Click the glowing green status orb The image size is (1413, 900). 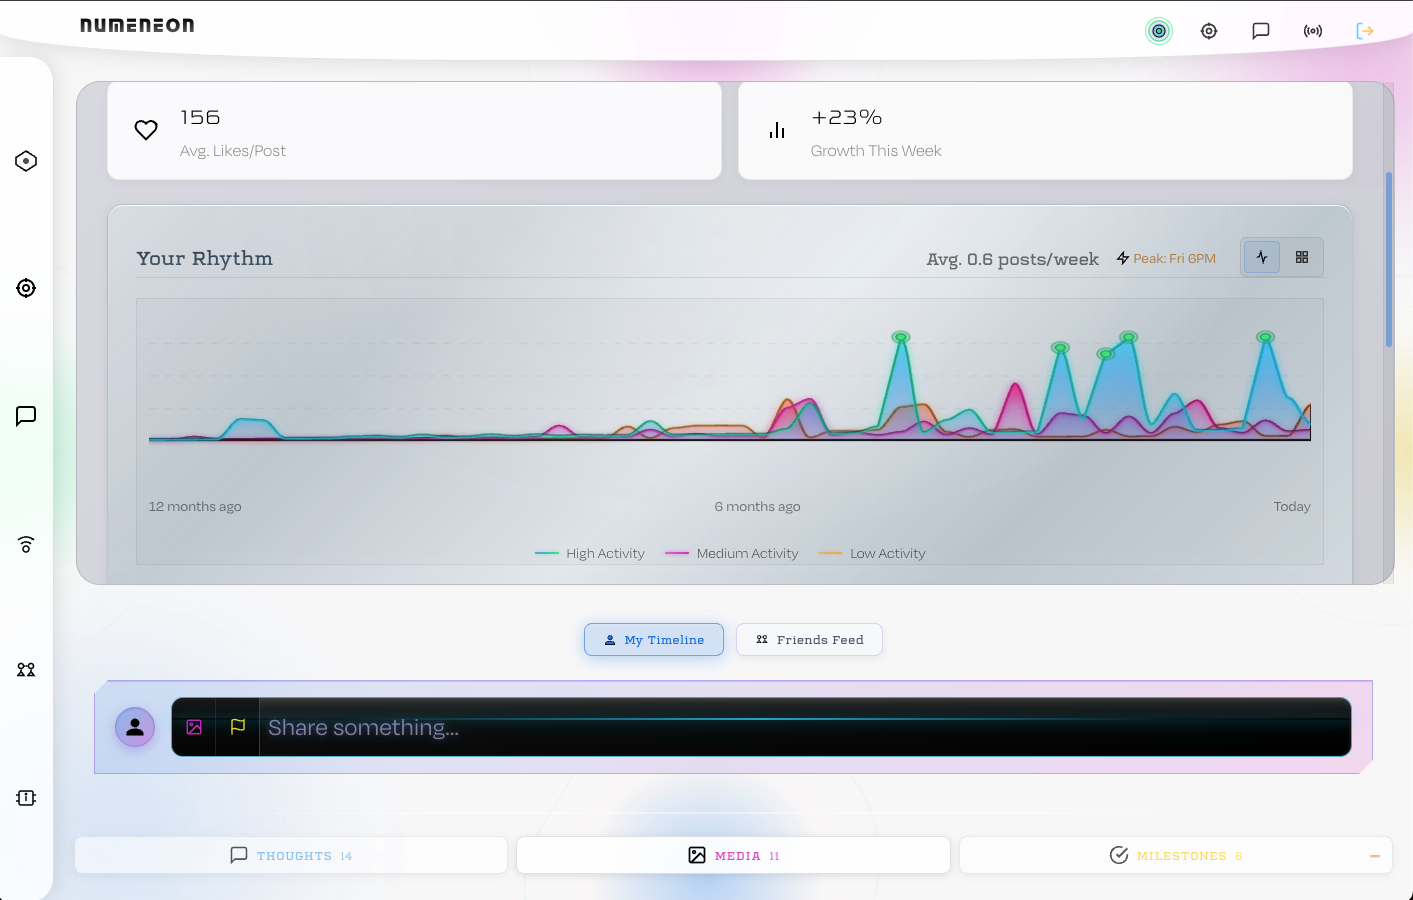[1159, 31]
